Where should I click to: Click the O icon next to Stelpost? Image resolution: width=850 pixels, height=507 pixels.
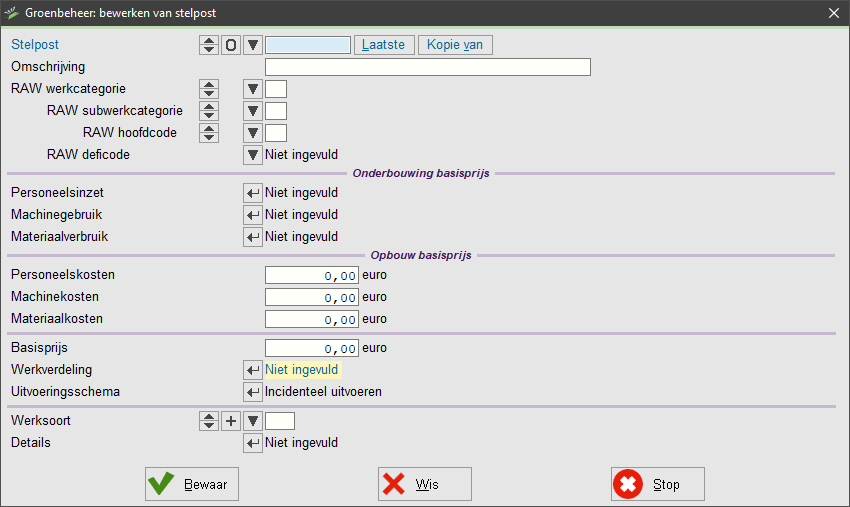[231, 45]
